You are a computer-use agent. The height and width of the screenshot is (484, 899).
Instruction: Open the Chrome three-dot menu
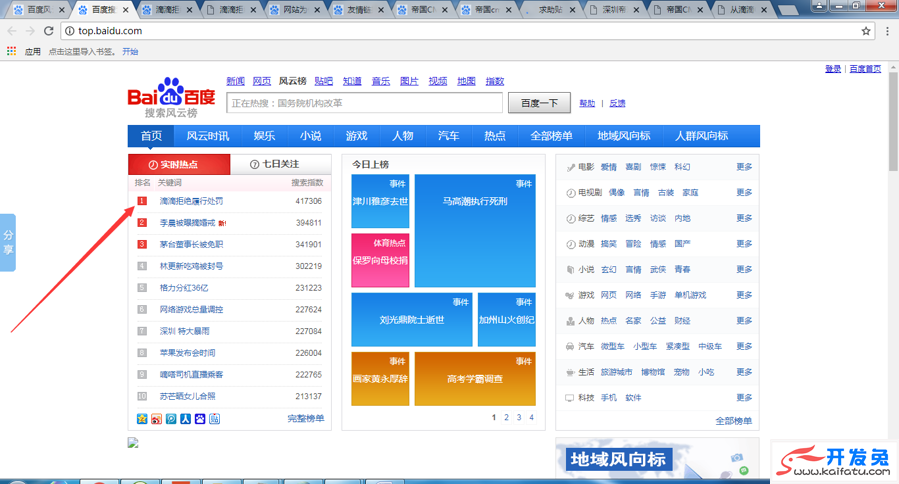tap(887, 31)
